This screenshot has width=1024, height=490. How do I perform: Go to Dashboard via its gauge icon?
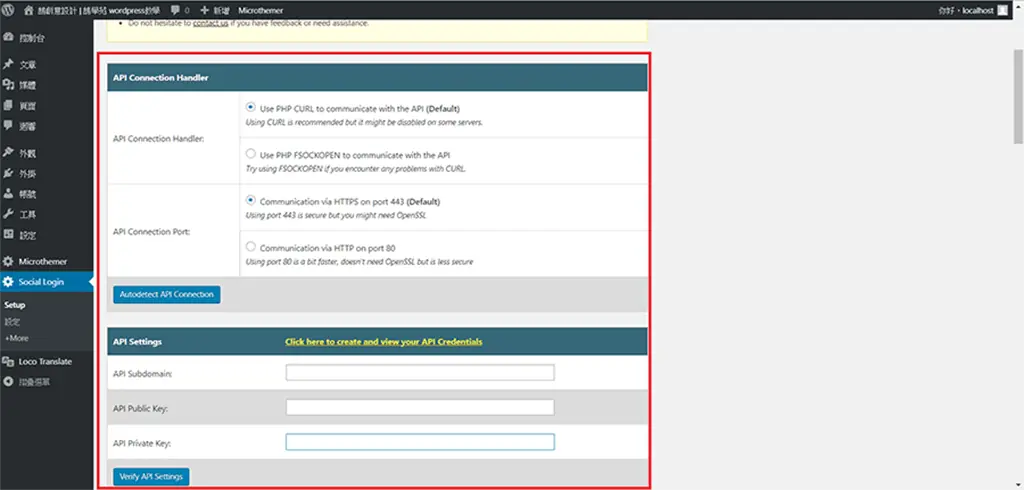pyautogui.click(x=8, y=38)
